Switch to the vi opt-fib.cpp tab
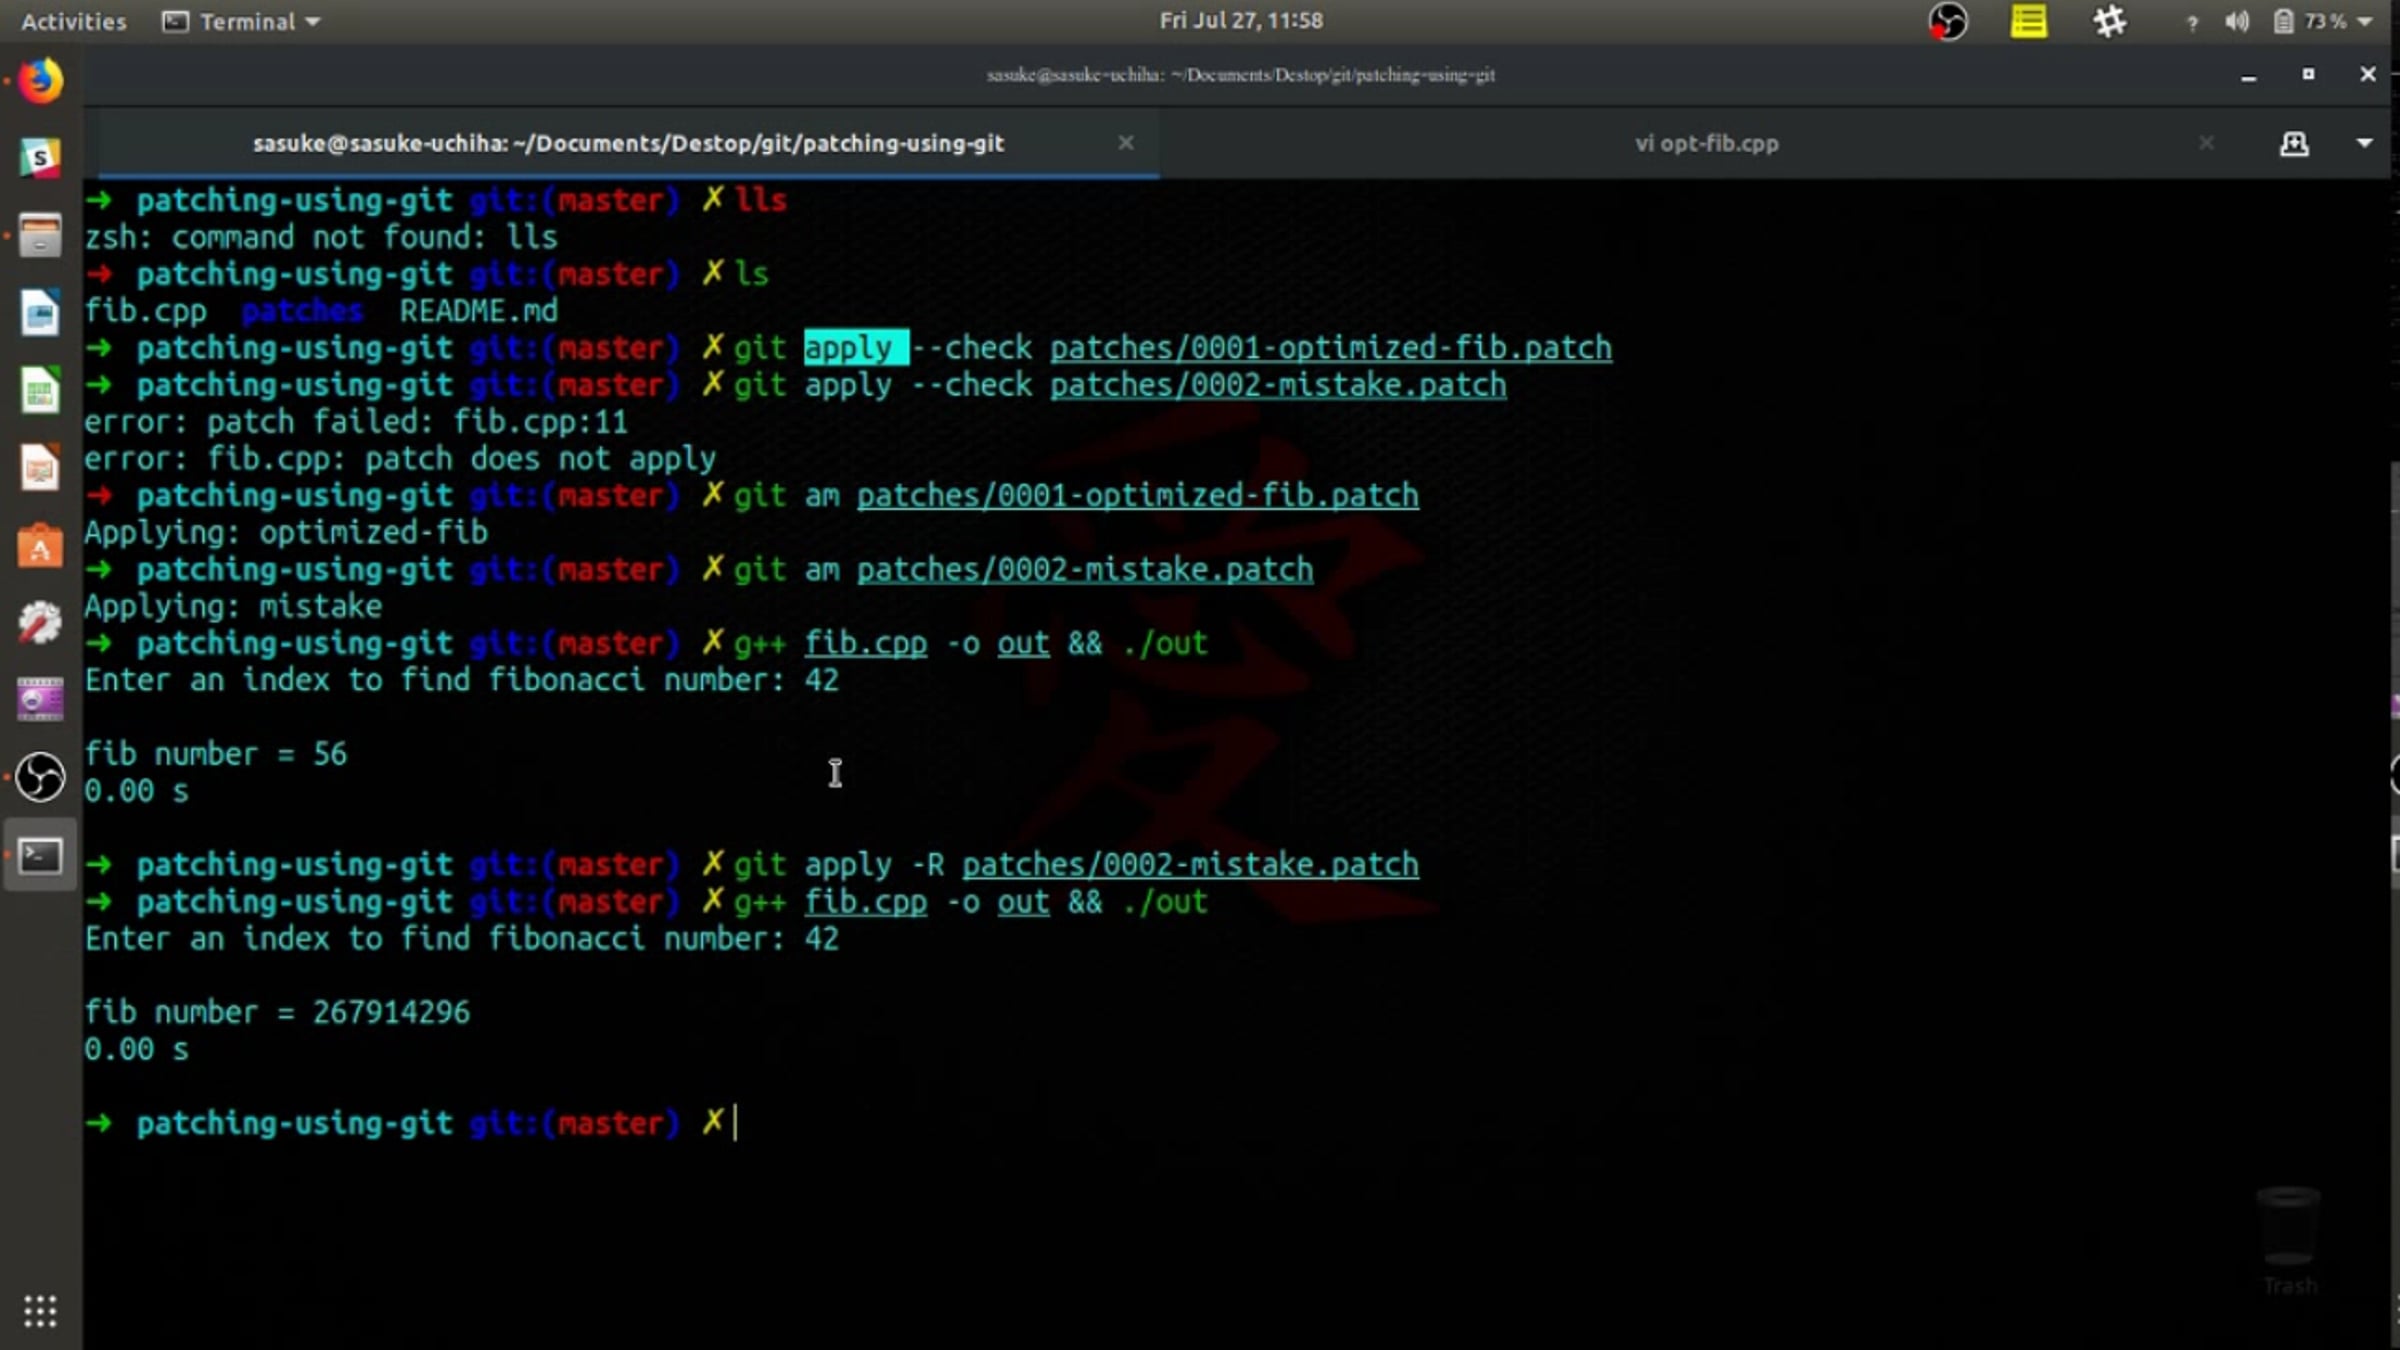2400x1350 pixels. [x=1706, y=144]
